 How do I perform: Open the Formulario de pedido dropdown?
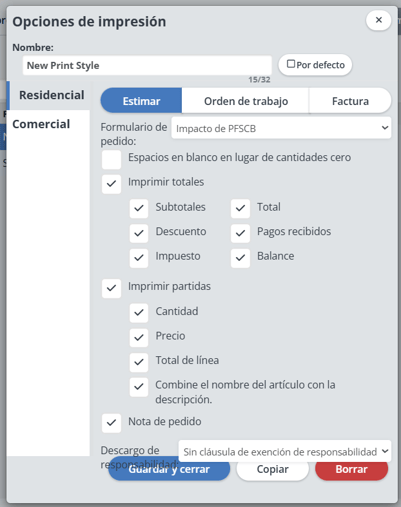(x=281, y=128)
